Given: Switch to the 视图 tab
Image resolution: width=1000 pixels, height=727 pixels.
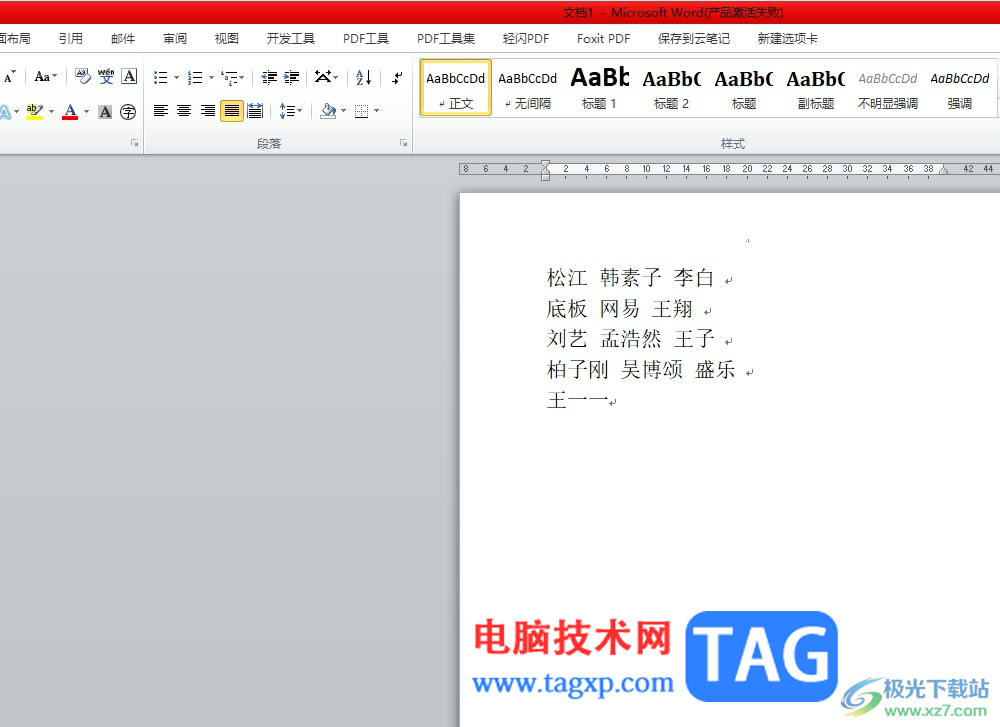Looking at the screenshot, I should click(226, 38).
